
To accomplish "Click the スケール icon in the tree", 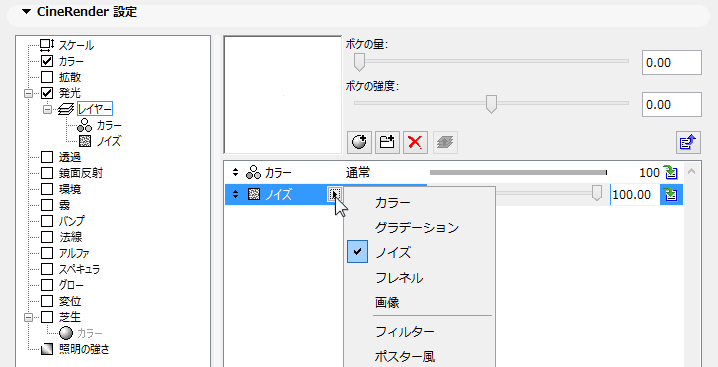I will (47, 45).
